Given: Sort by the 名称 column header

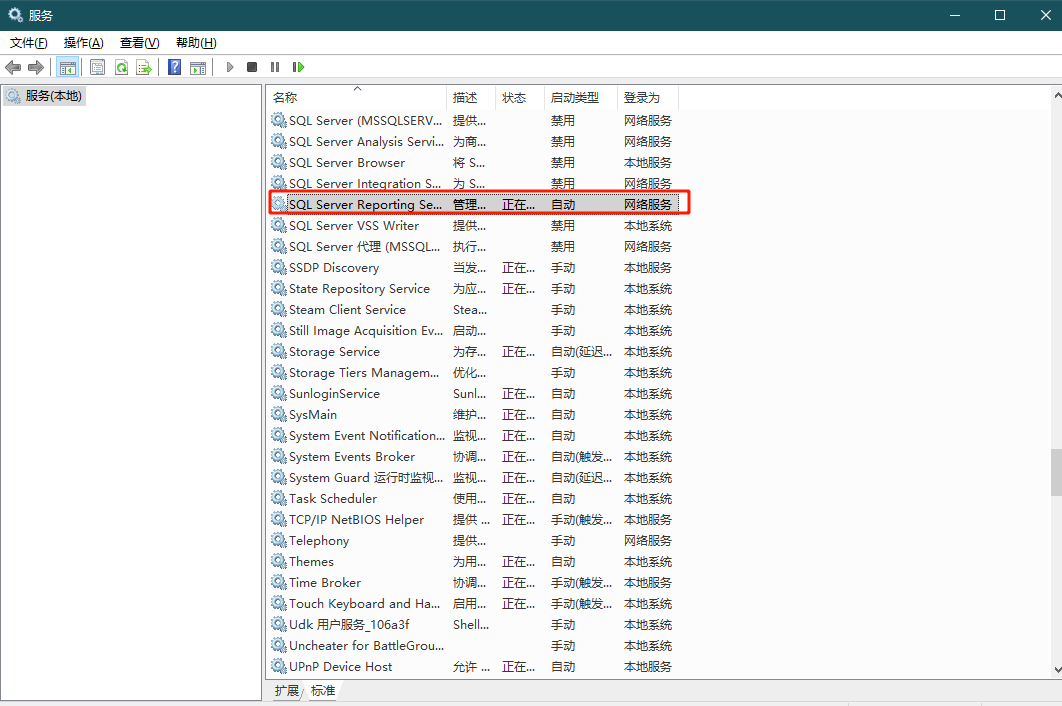Looking at the screenshot, I should point(358,98).
